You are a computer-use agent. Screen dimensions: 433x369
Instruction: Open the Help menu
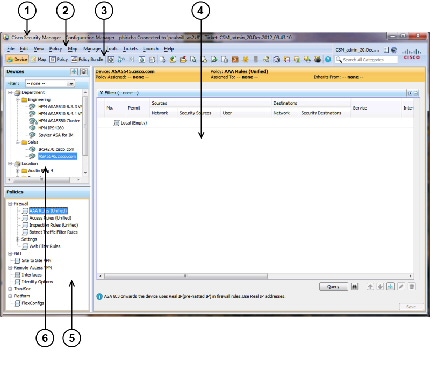pos(169,49)
